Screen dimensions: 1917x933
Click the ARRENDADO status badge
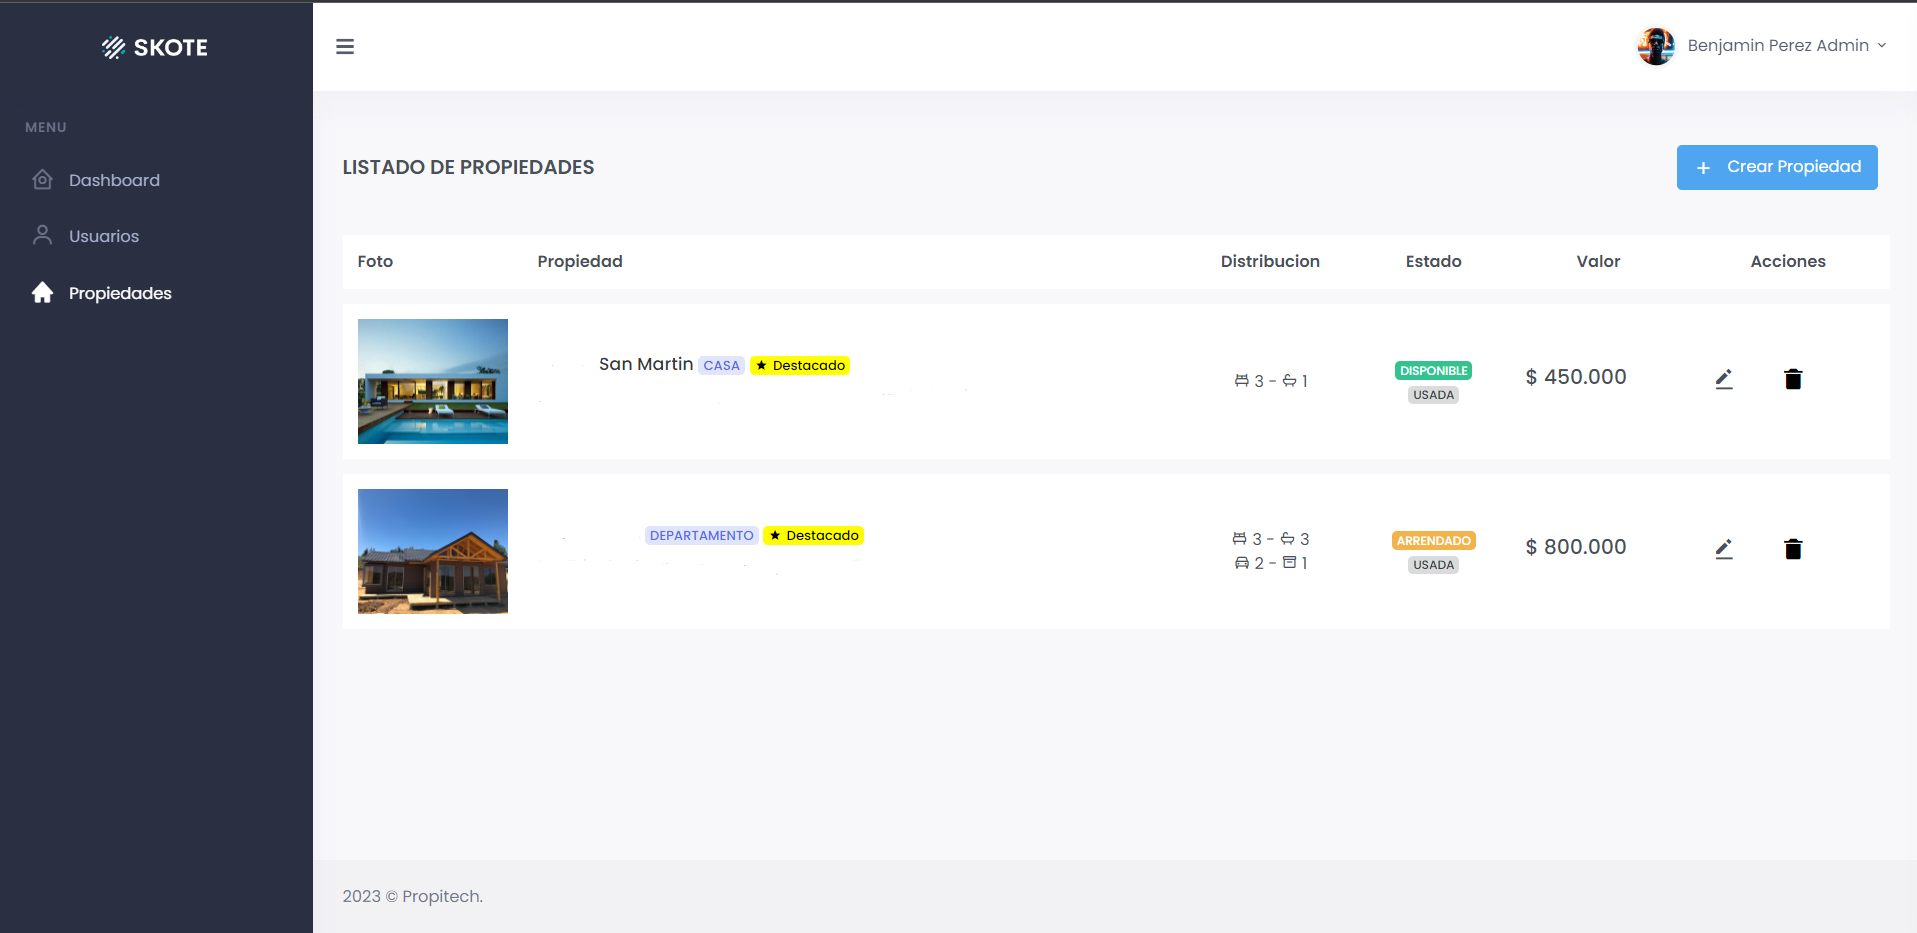[x=1433, y=541]
